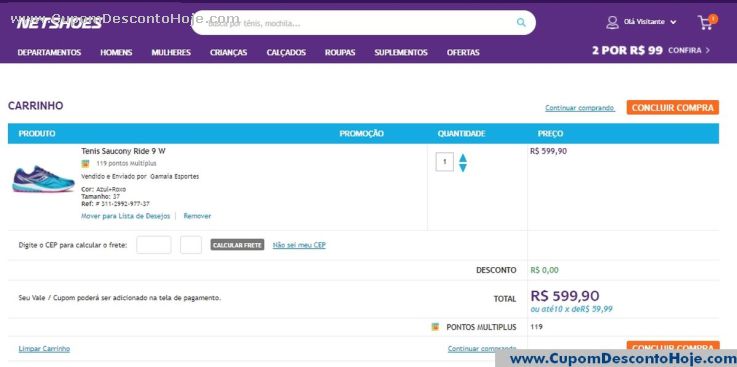The width and height of the screenshot is (737, 367).
Task: Increase quantity with up arrow
Action: tap(463, 157)
